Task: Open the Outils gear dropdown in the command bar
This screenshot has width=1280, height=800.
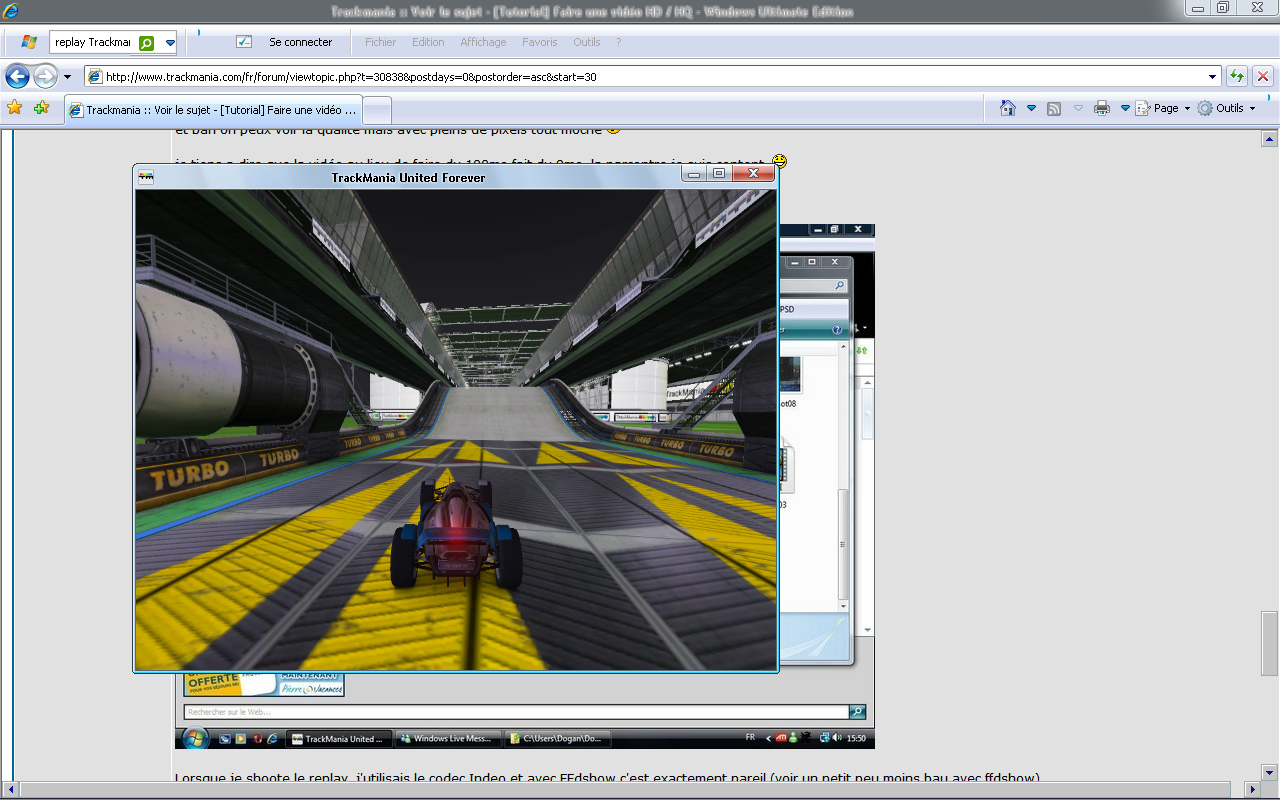Action: tap(1227, 108)
